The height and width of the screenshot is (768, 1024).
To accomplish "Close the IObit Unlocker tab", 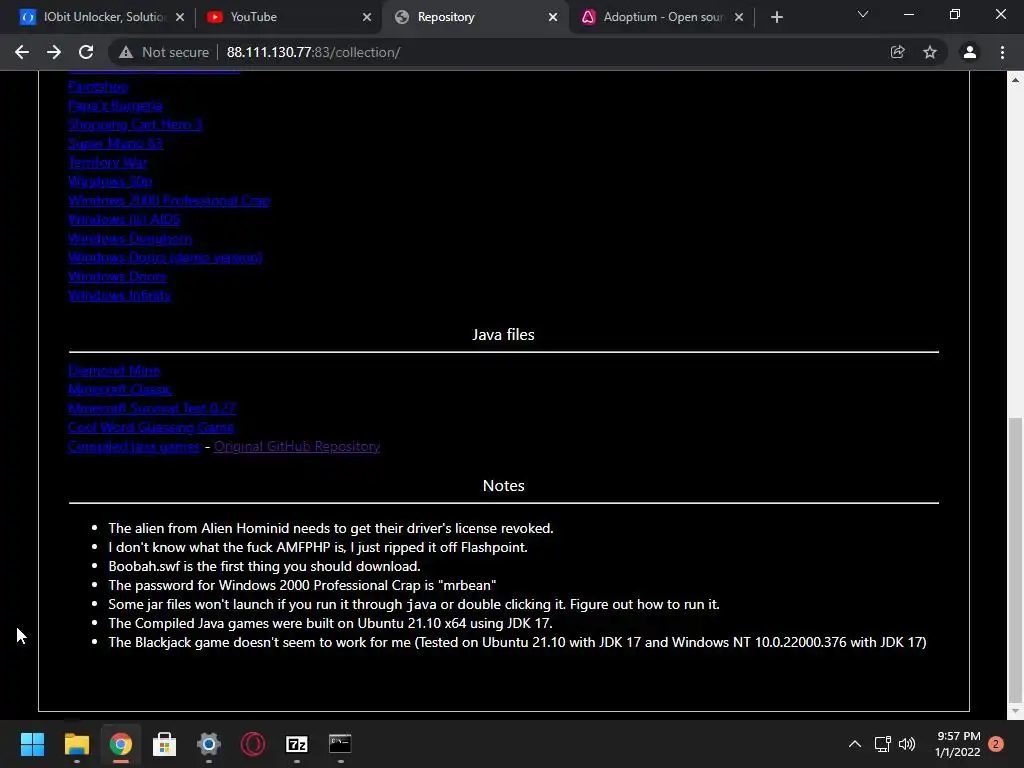I will (180, 17).
